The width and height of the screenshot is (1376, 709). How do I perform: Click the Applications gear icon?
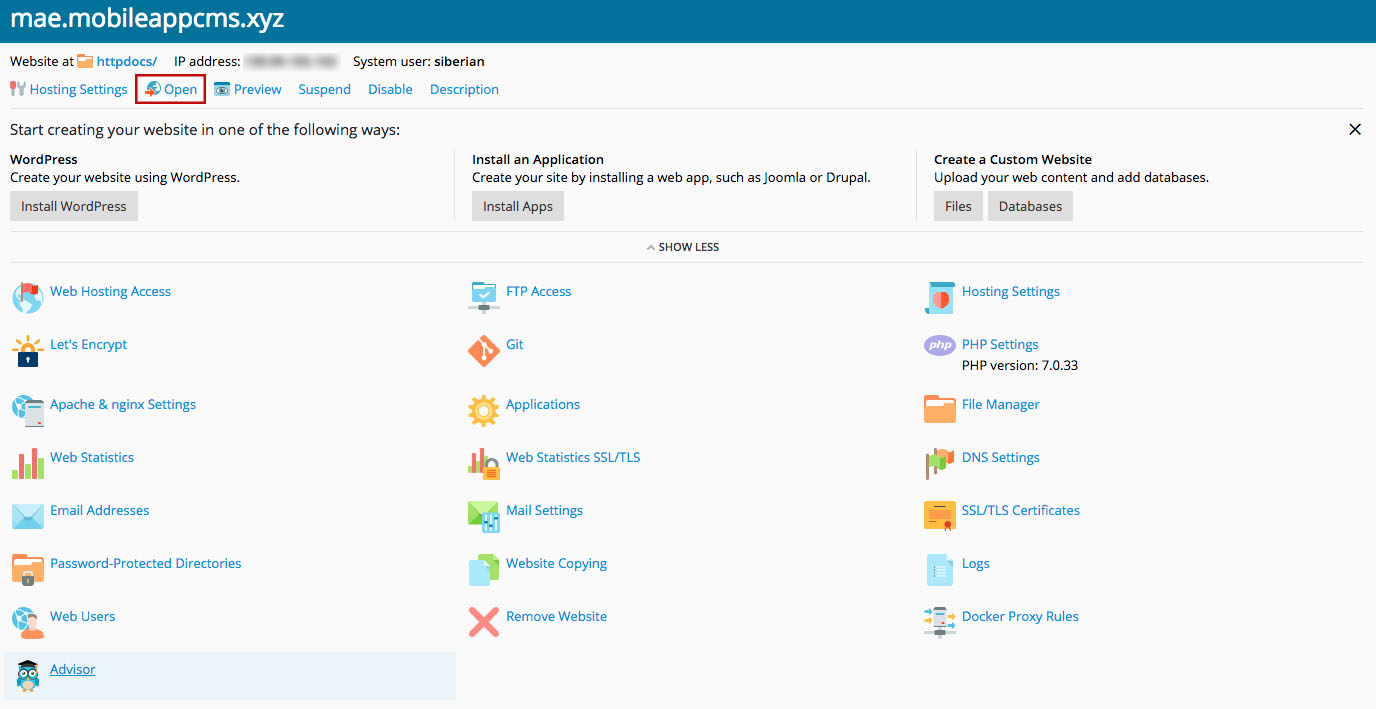[483, 410]
